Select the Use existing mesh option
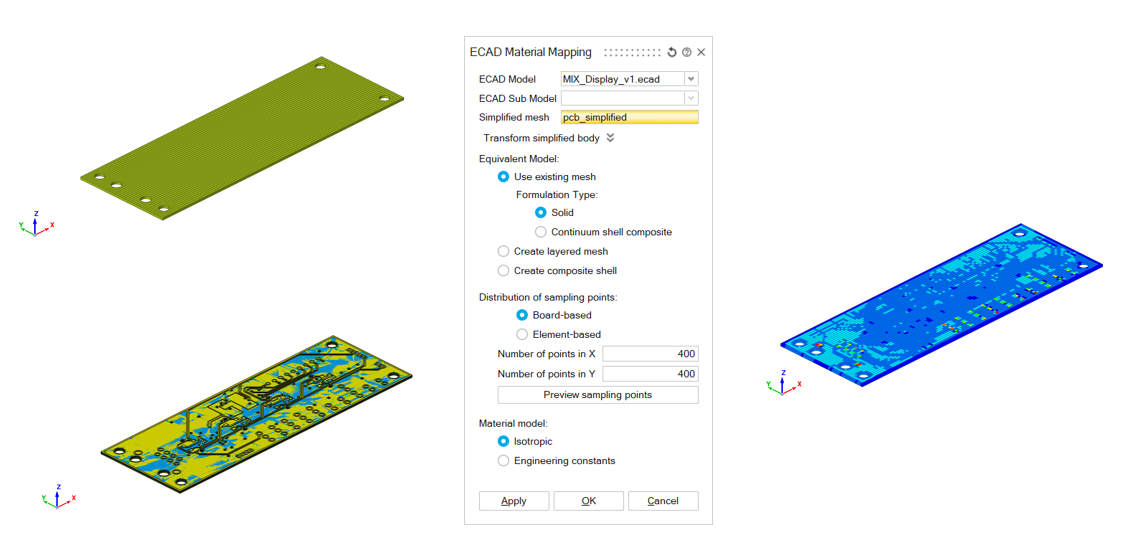 504,177
